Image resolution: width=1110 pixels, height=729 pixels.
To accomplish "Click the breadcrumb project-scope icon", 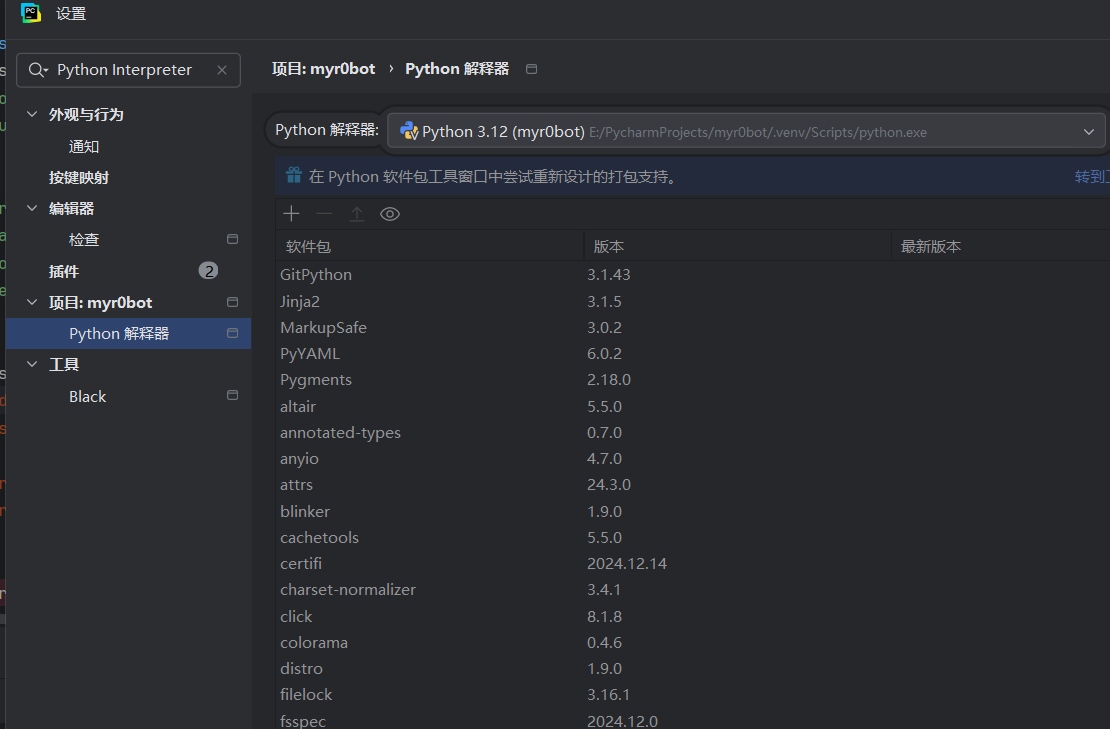I will pyautogui.click(x=532, y=69).
